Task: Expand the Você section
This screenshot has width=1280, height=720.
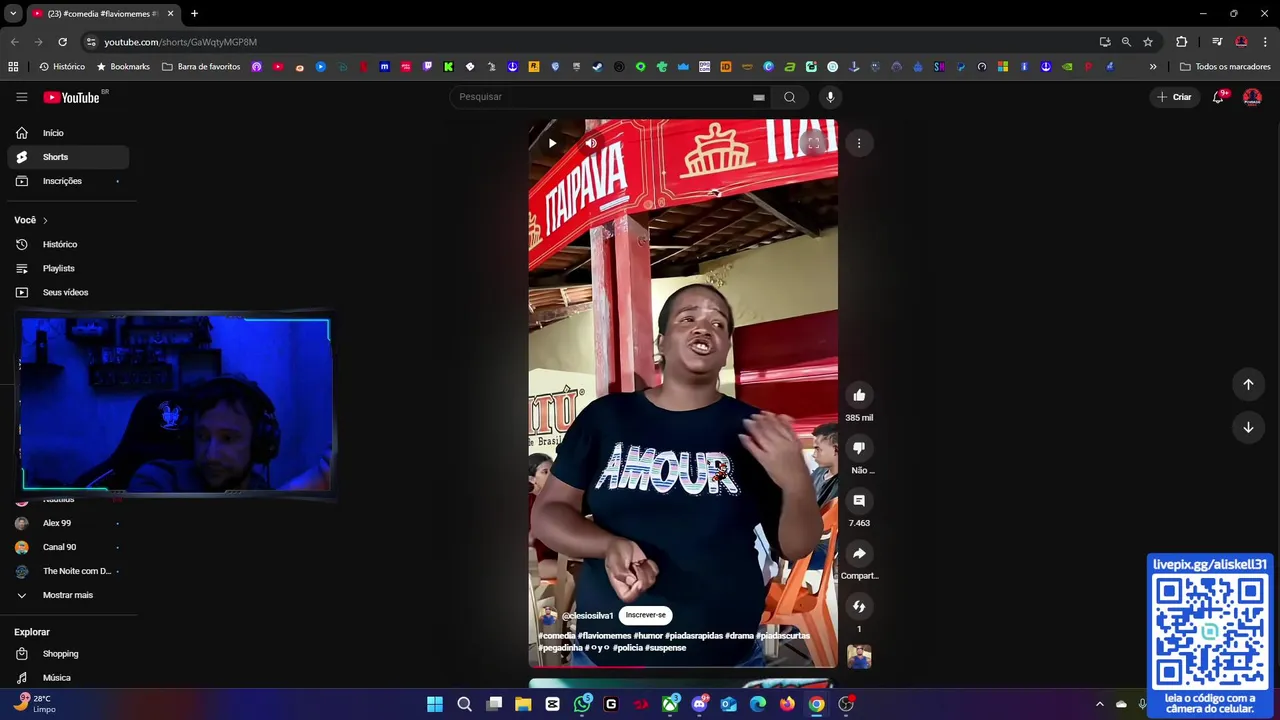Action: click(31, 220)
